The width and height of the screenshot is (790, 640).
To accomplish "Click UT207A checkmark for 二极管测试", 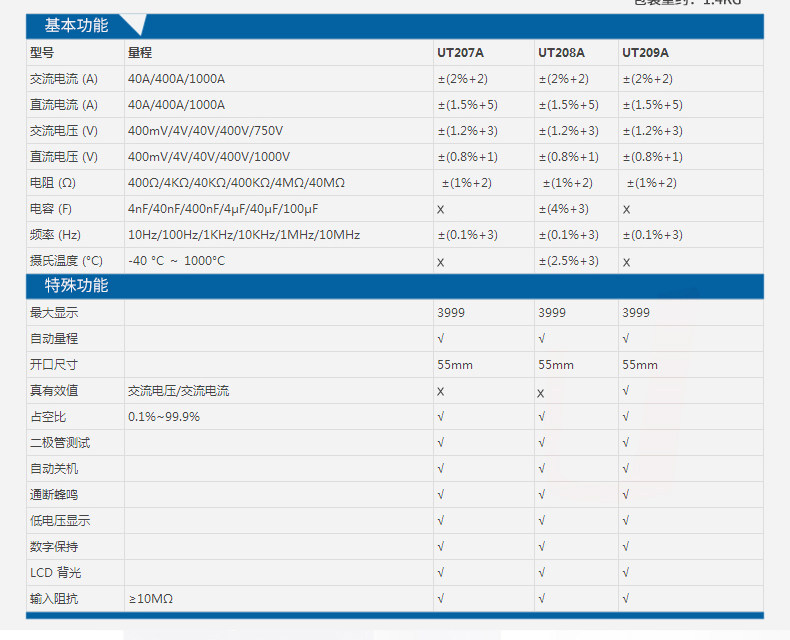I will 441,442.
